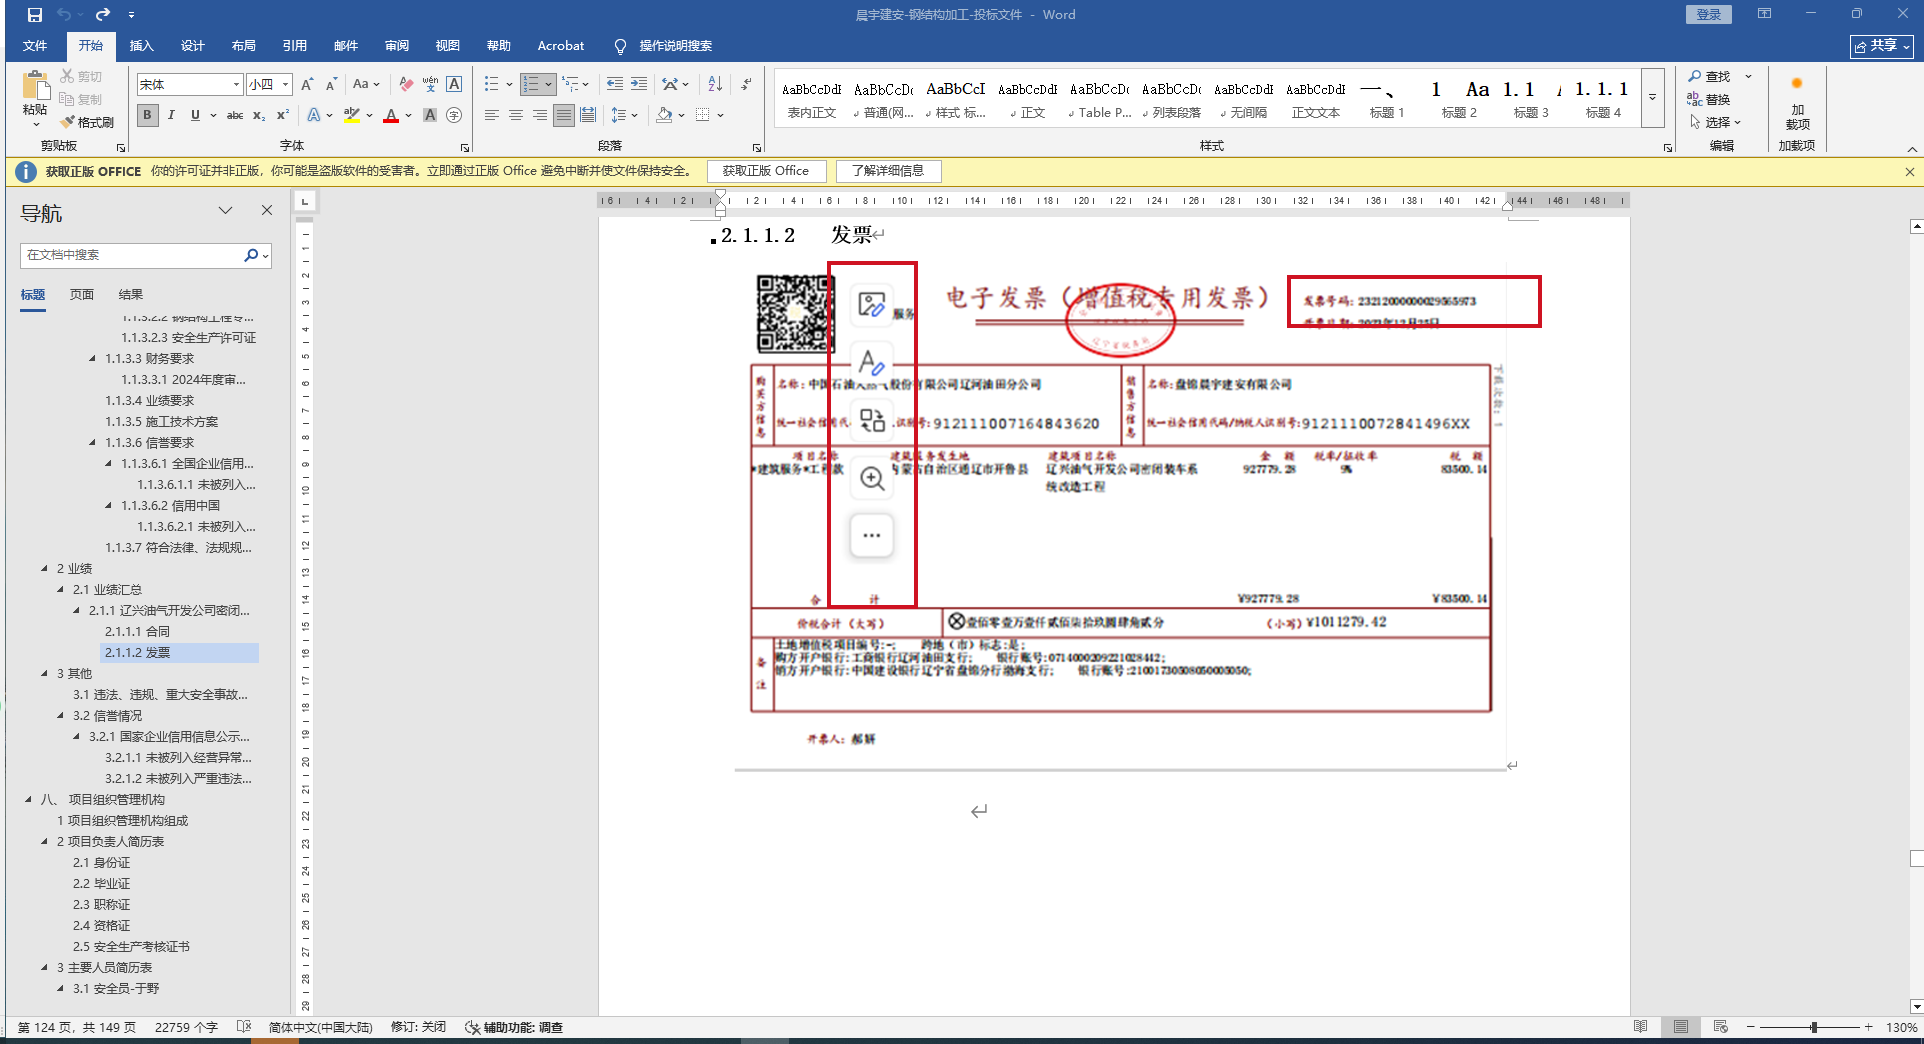Viewport: 1924px width, 1044px height.
Task: Jump to heading '2.1.1.1 合同' in navigation
Action: click(137, 632)
